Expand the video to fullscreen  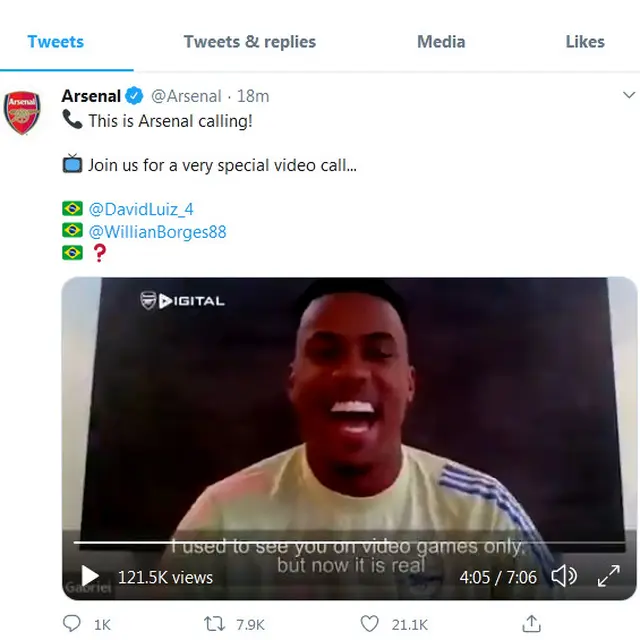click(609, 576)
